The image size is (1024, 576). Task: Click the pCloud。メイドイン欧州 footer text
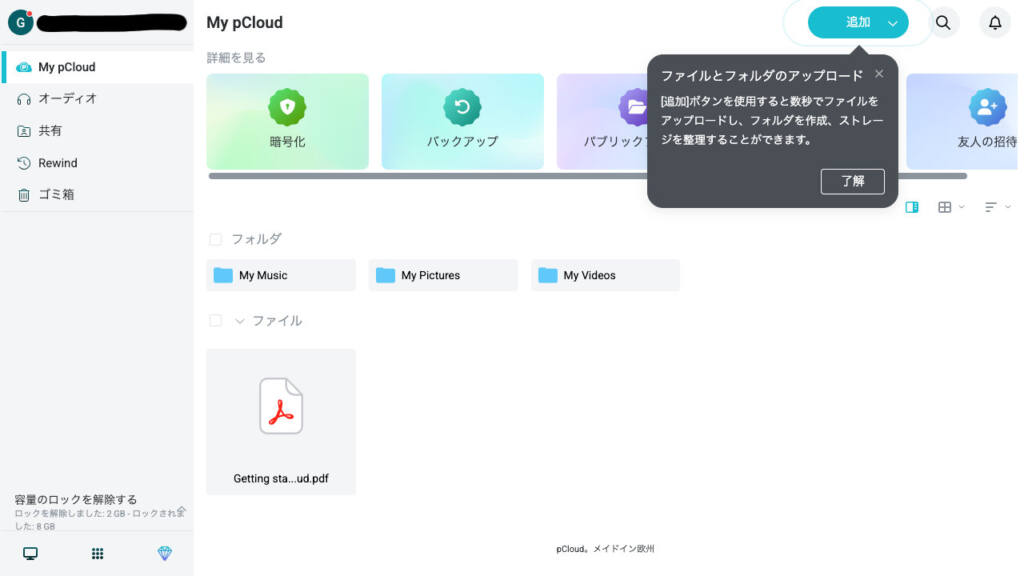[x=605, y=549]
